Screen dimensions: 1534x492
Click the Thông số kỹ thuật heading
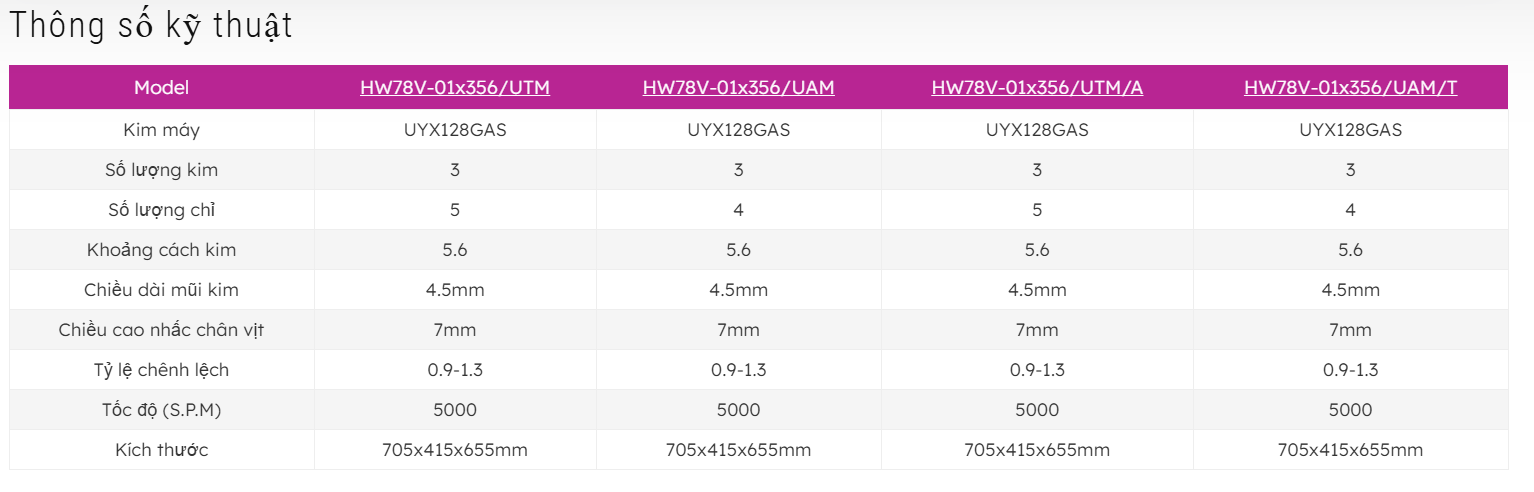click(x=151, y=26)
